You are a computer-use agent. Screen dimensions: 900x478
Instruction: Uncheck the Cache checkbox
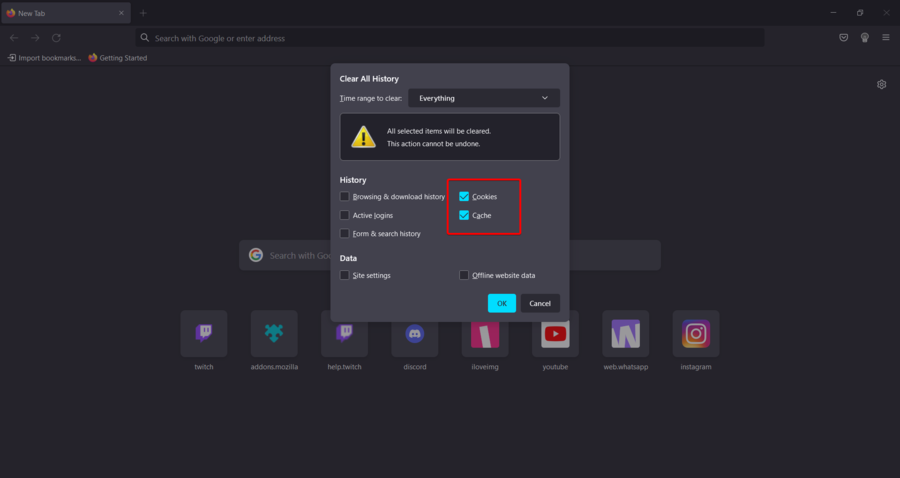(464, 216)
